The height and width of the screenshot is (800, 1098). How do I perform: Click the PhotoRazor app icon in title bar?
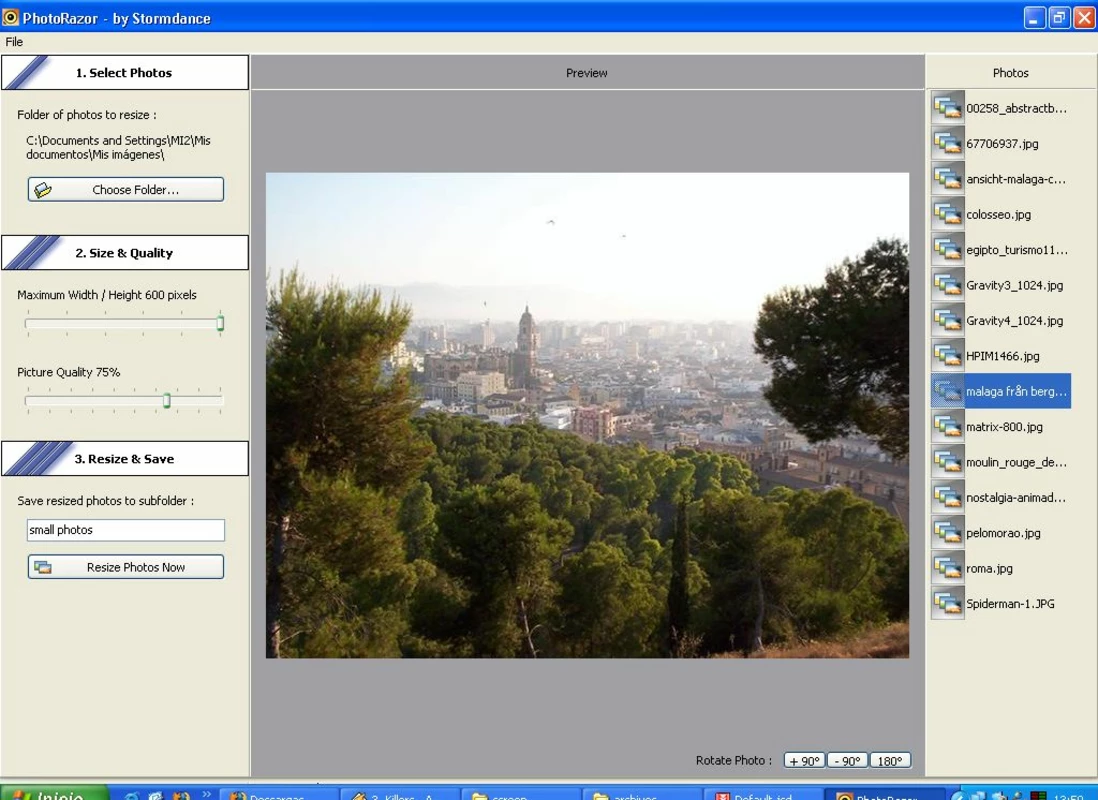tap(10, 18)
